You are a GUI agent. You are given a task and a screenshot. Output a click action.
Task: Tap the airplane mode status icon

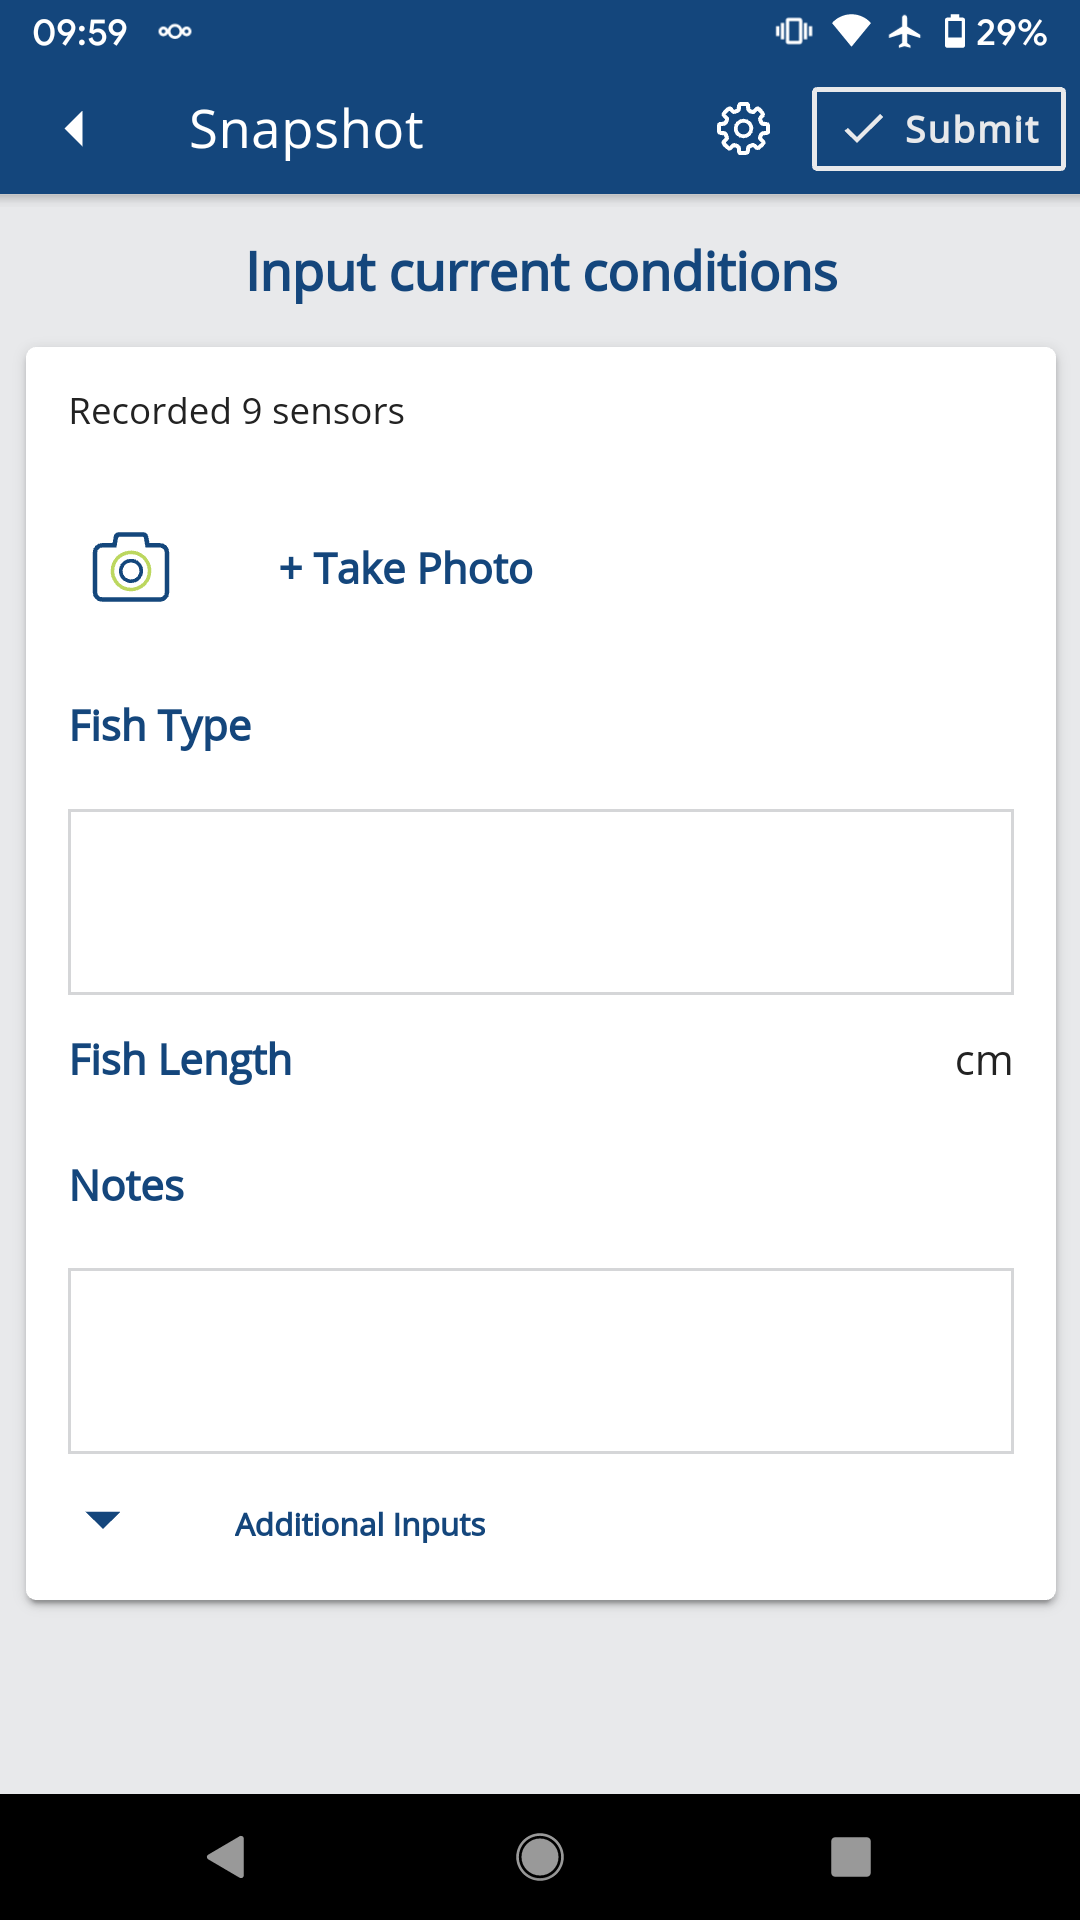click(905, 32)
